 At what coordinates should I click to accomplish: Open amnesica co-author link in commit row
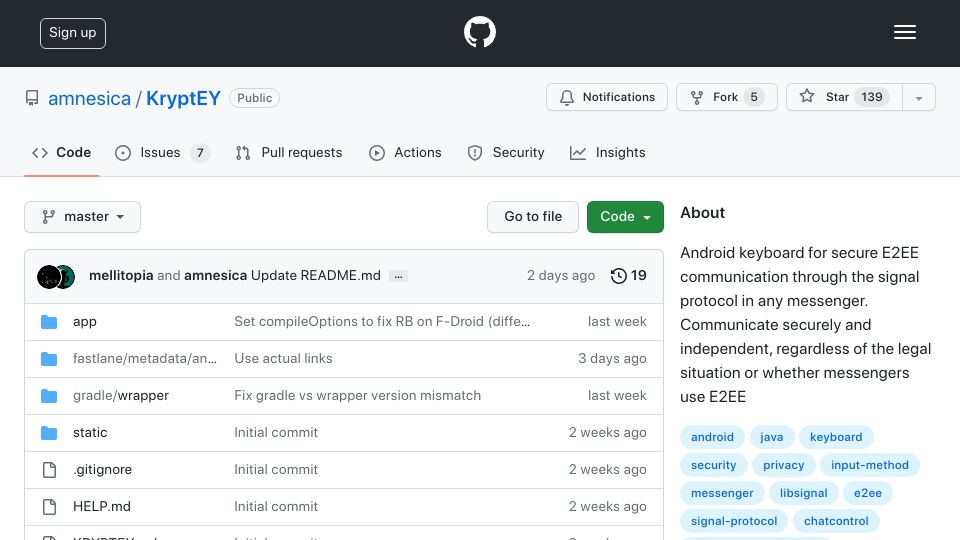point(216,276)
